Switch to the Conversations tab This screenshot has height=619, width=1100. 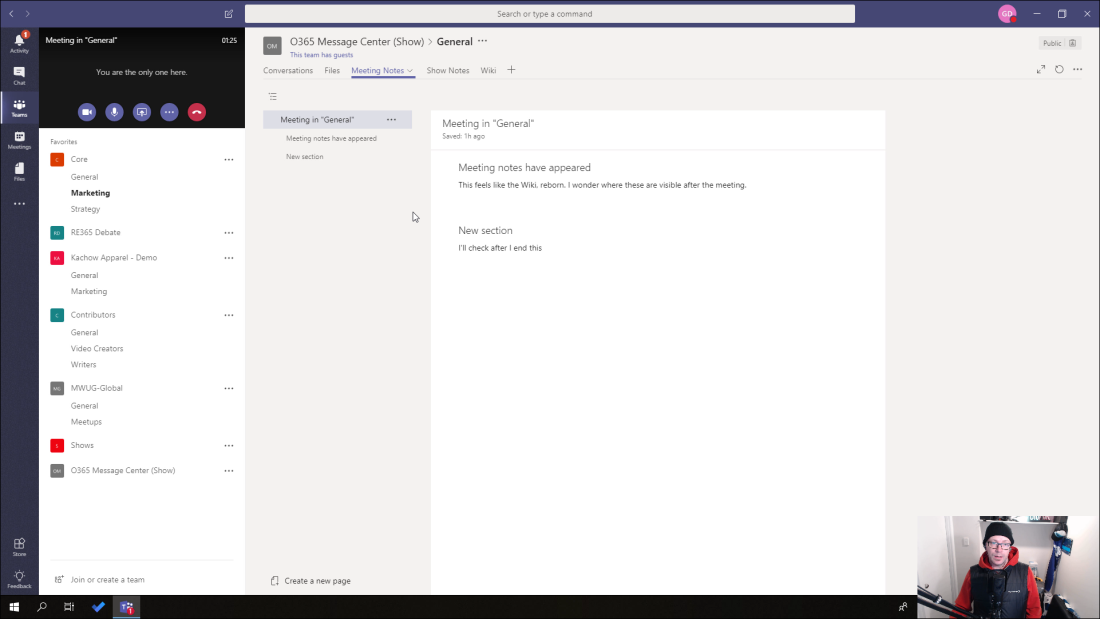[x=288, y=70]
